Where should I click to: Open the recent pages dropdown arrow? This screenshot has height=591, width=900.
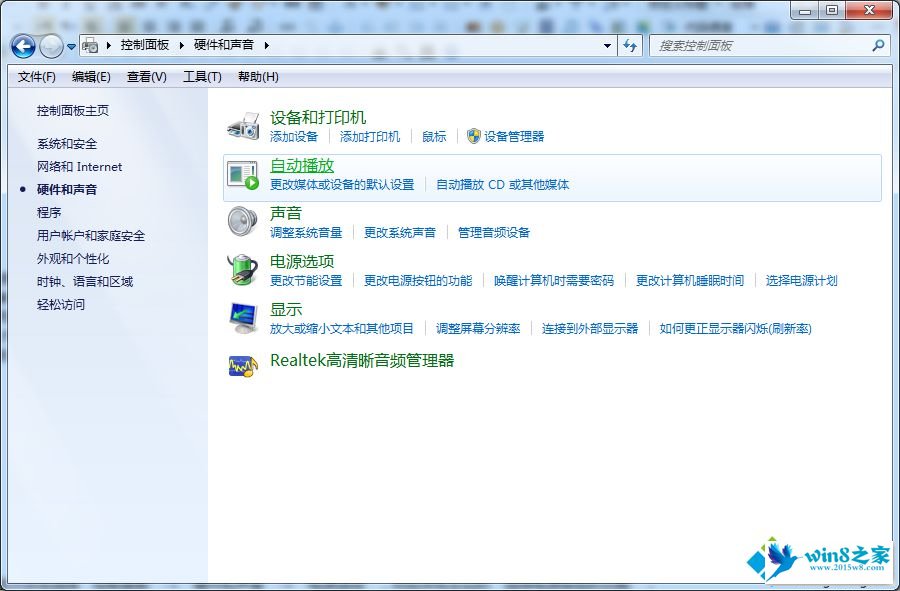point(71,46)
